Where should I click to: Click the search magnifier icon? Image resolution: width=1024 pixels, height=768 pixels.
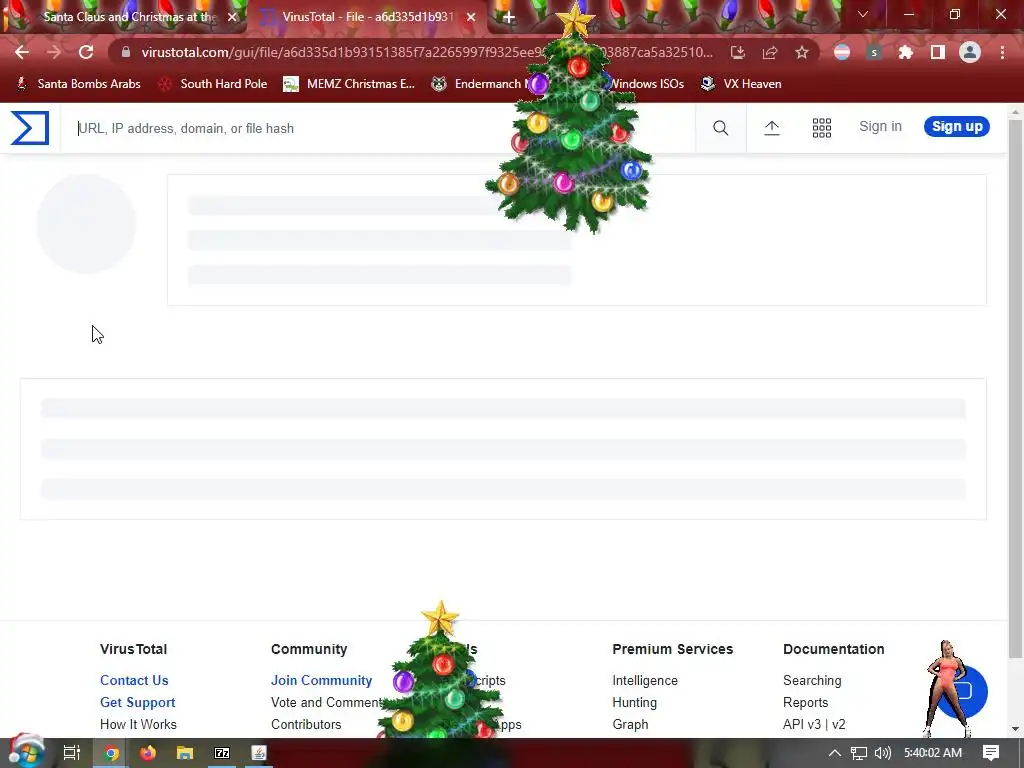coord(720,128)
